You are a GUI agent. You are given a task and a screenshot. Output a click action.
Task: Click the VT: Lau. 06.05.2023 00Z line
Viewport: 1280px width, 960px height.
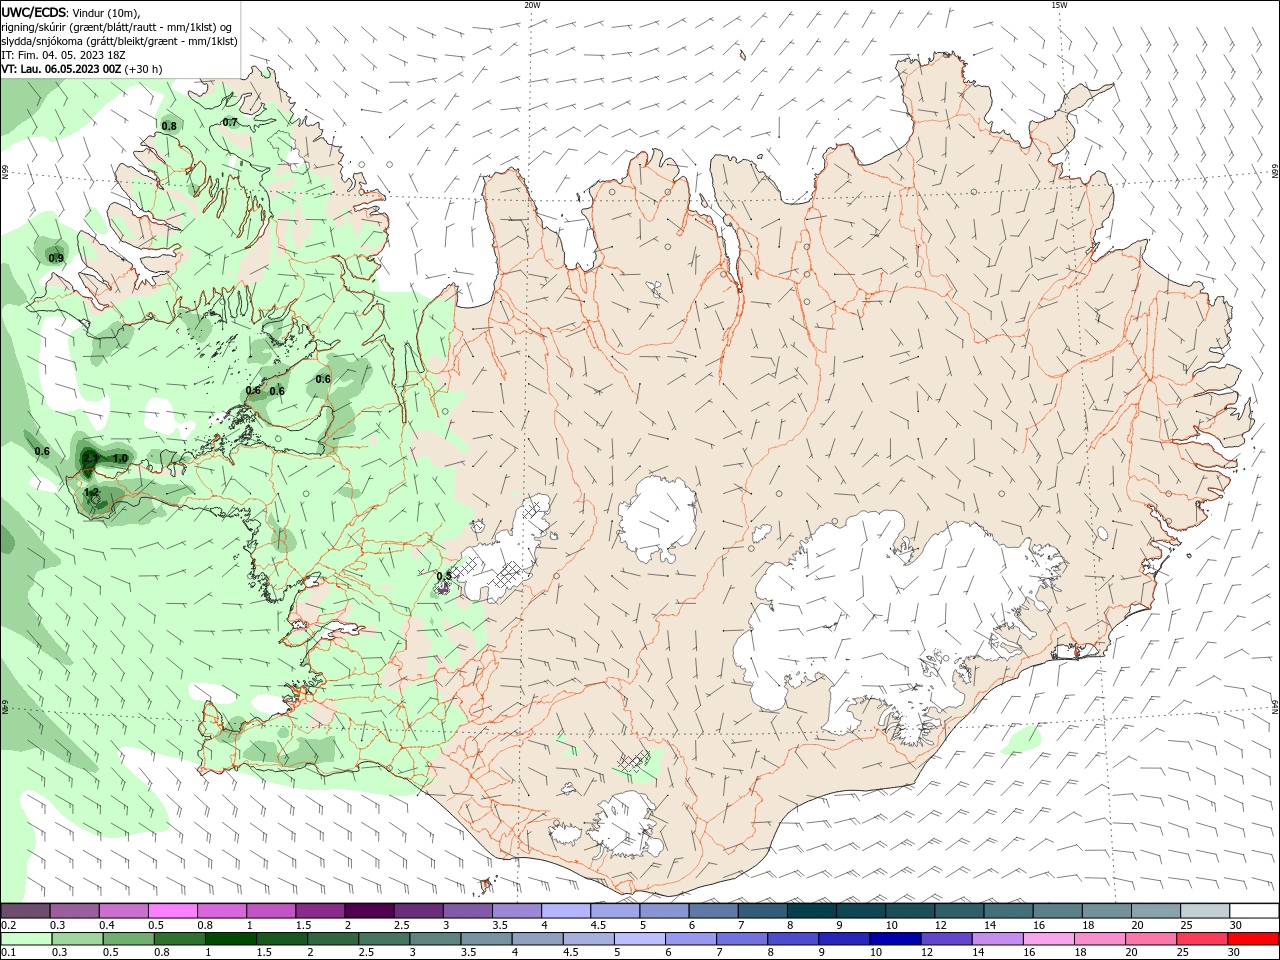coord(61,69)
